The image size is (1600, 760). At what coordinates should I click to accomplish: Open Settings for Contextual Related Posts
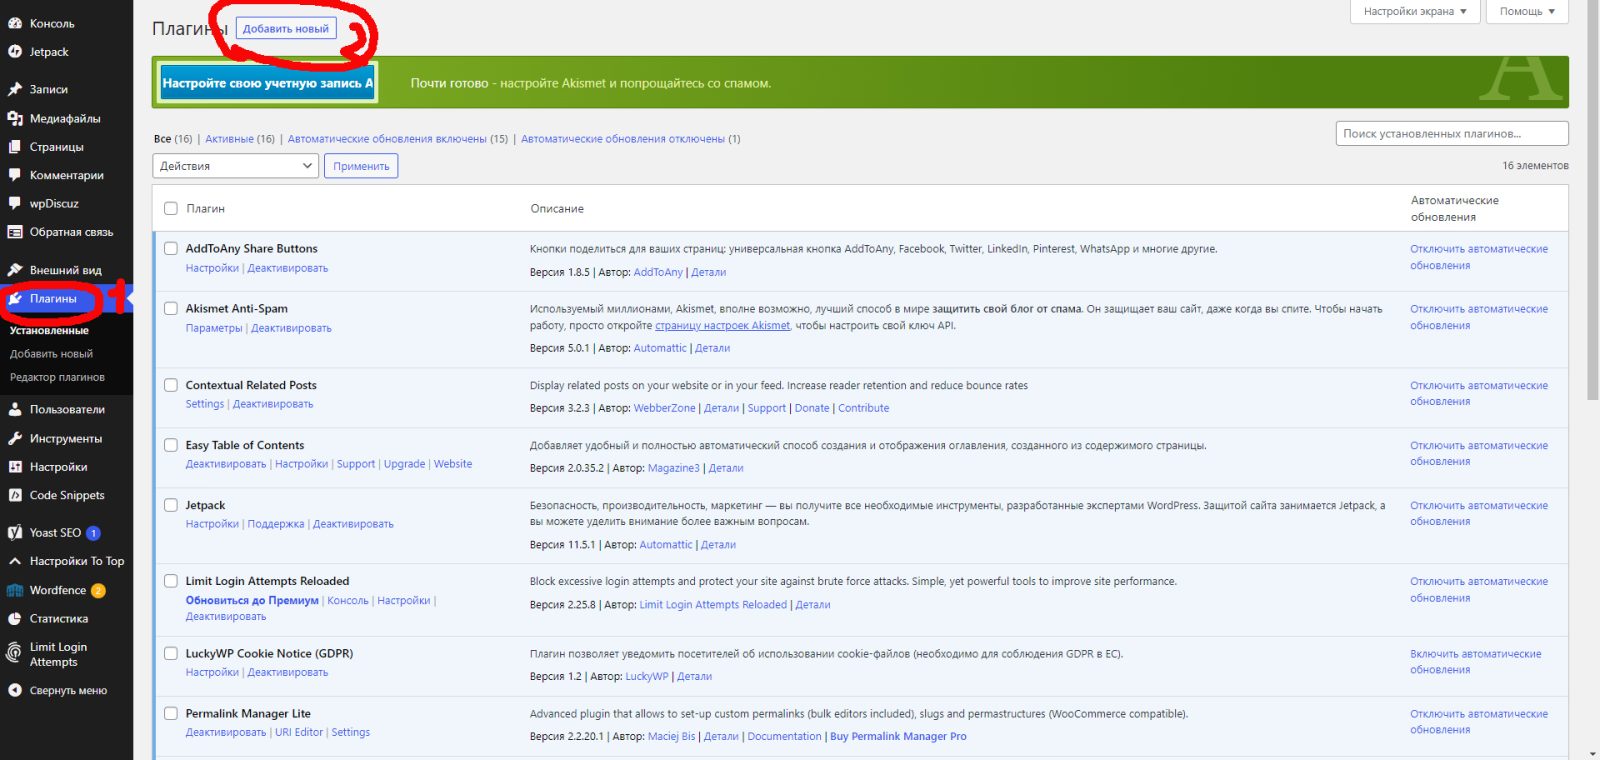click(205, 404)
